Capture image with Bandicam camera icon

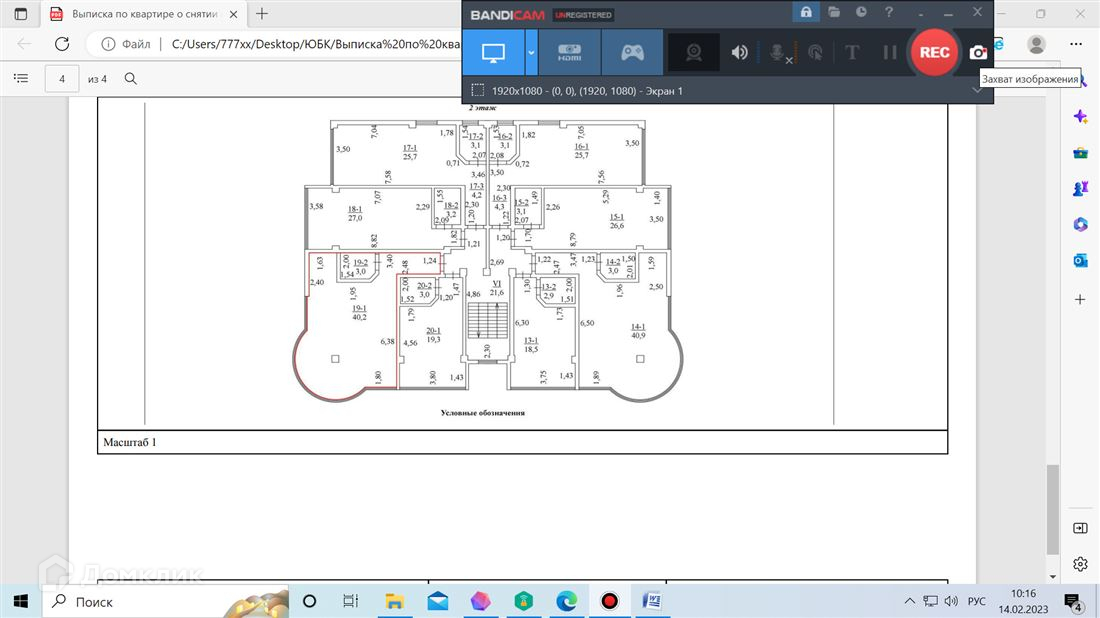pyautogui.click(x=978, y=53)
